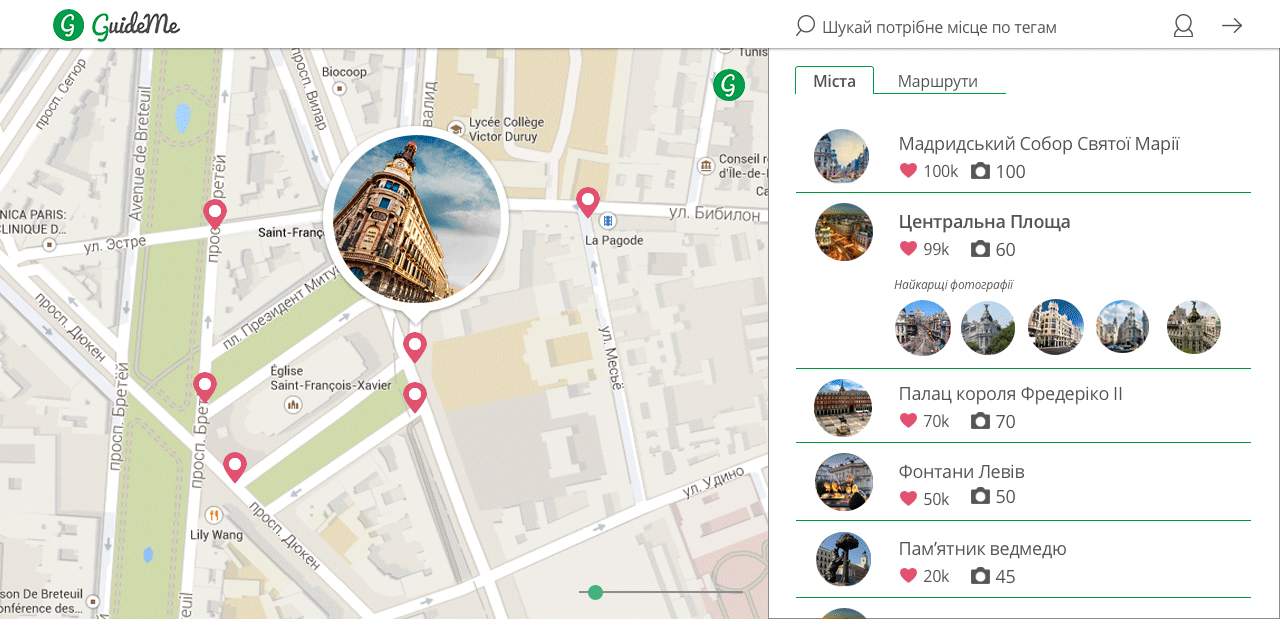Click the tag search input field
Screen dimensions: 1280x619
[939, 27]
